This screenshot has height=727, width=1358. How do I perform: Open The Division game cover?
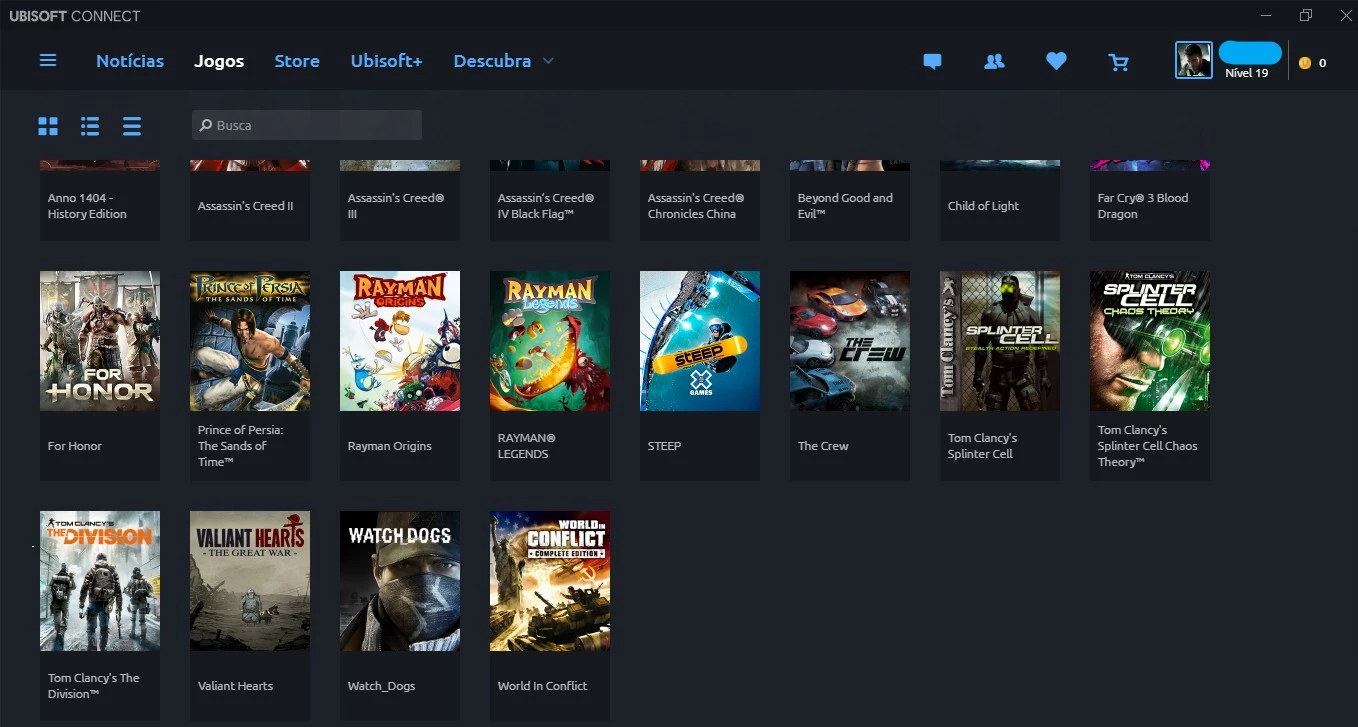click(100, 581)
